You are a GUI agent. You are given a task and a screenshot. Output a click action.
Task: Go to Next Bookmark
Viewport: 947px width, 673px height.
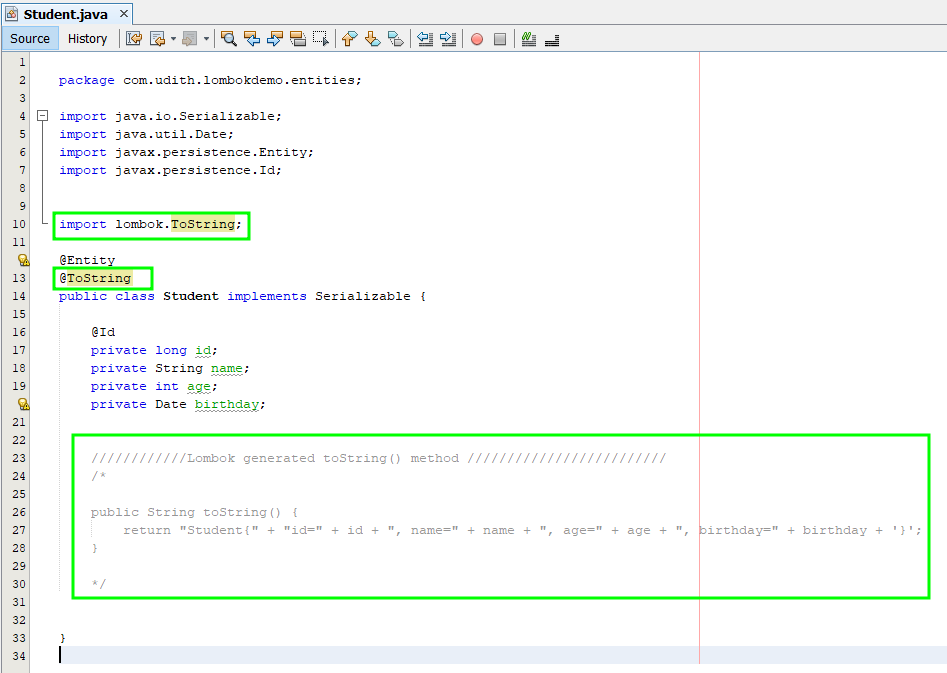371,38
